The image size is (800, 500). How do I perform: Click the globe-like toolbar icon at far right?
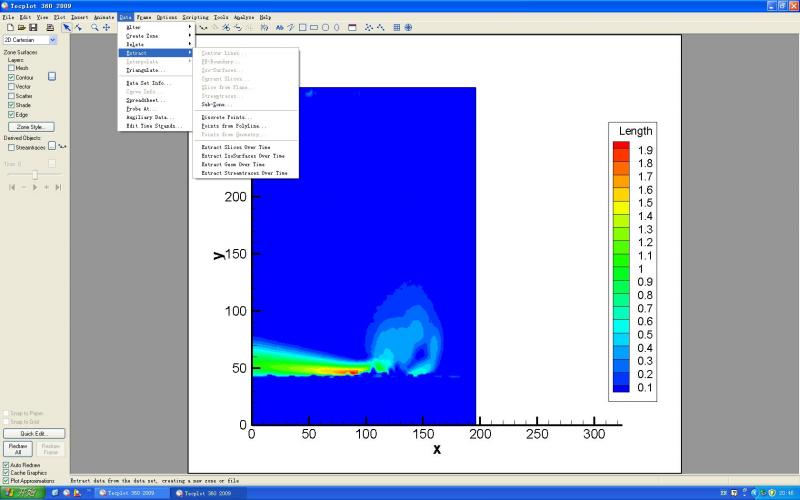[408, 28]
